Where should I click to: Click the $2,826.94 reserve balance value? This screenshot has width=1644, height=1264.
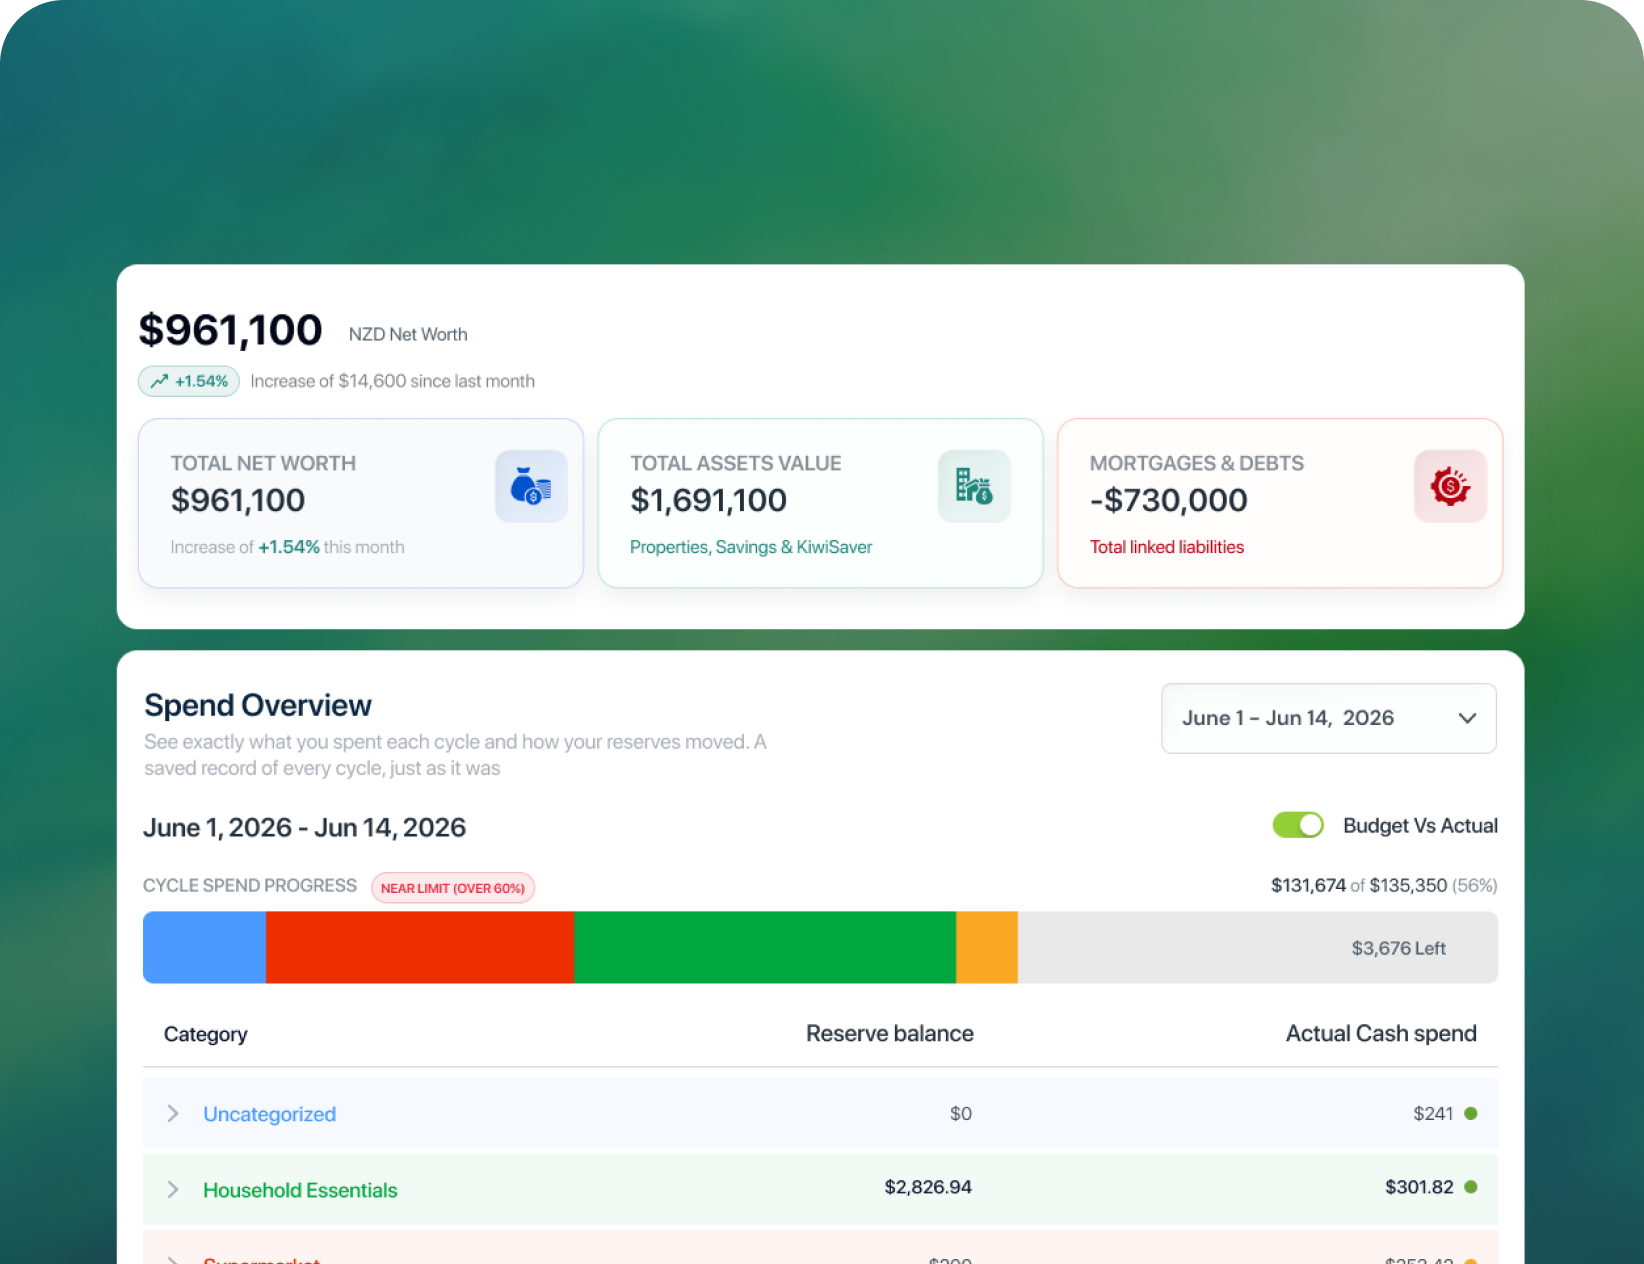point(928,1187)
